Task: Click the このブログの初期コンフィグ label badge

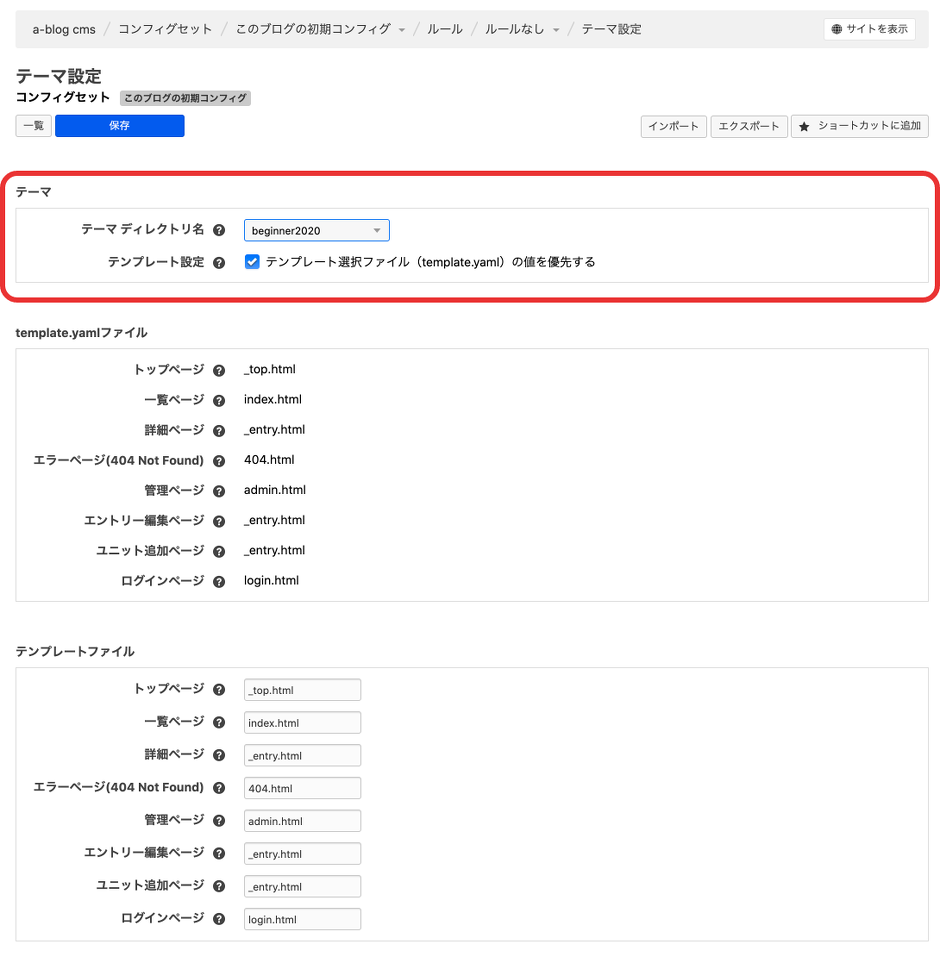Action: [184, 97]
